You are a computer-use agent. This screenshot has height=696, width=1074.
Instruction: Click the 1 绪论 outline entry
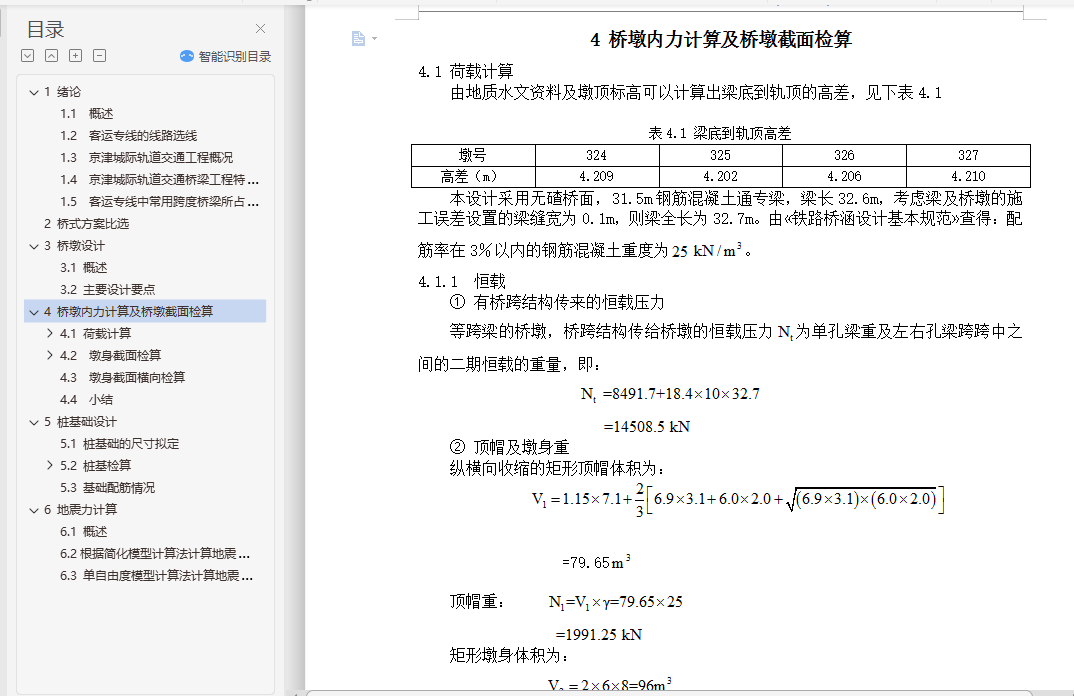click(62, 92)
